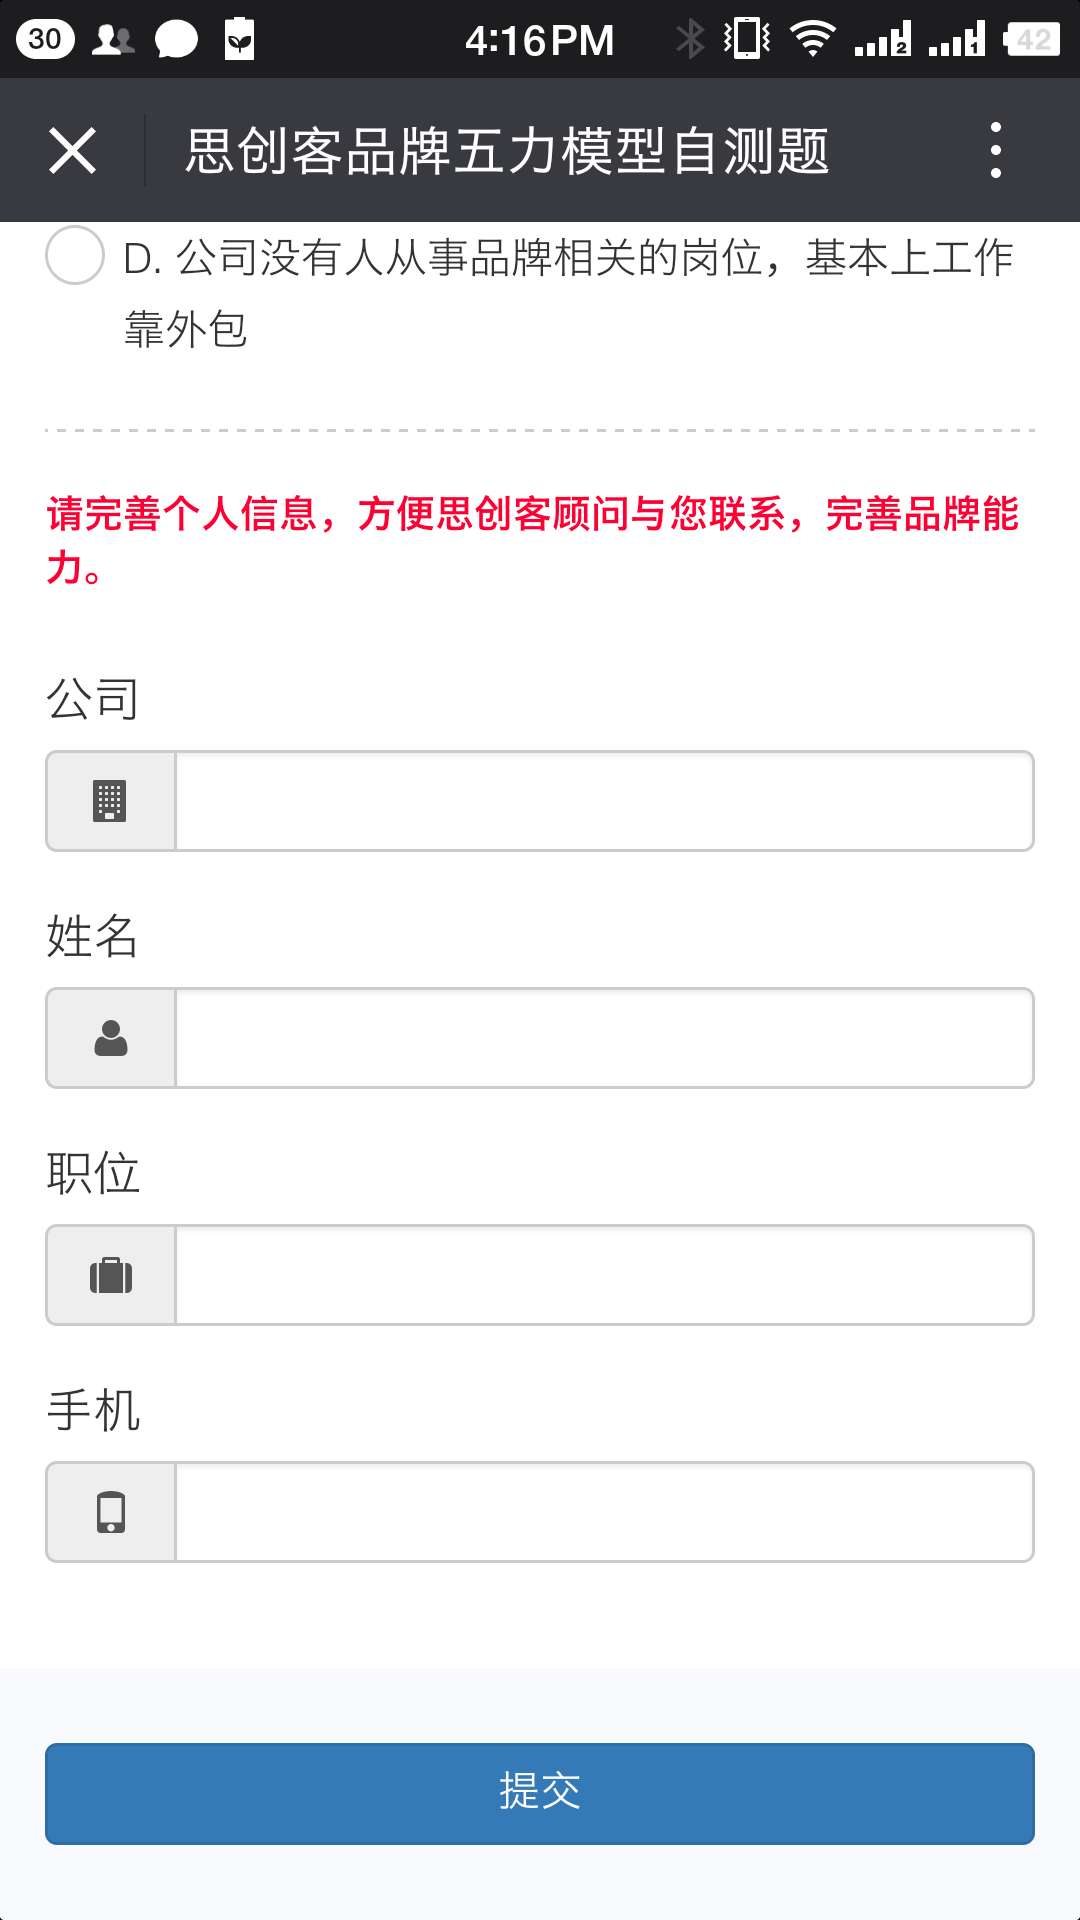Focus the 手机 phone number input field
The height and width of the screenshot is (1920, 1080).
(x=604, y=1512)
